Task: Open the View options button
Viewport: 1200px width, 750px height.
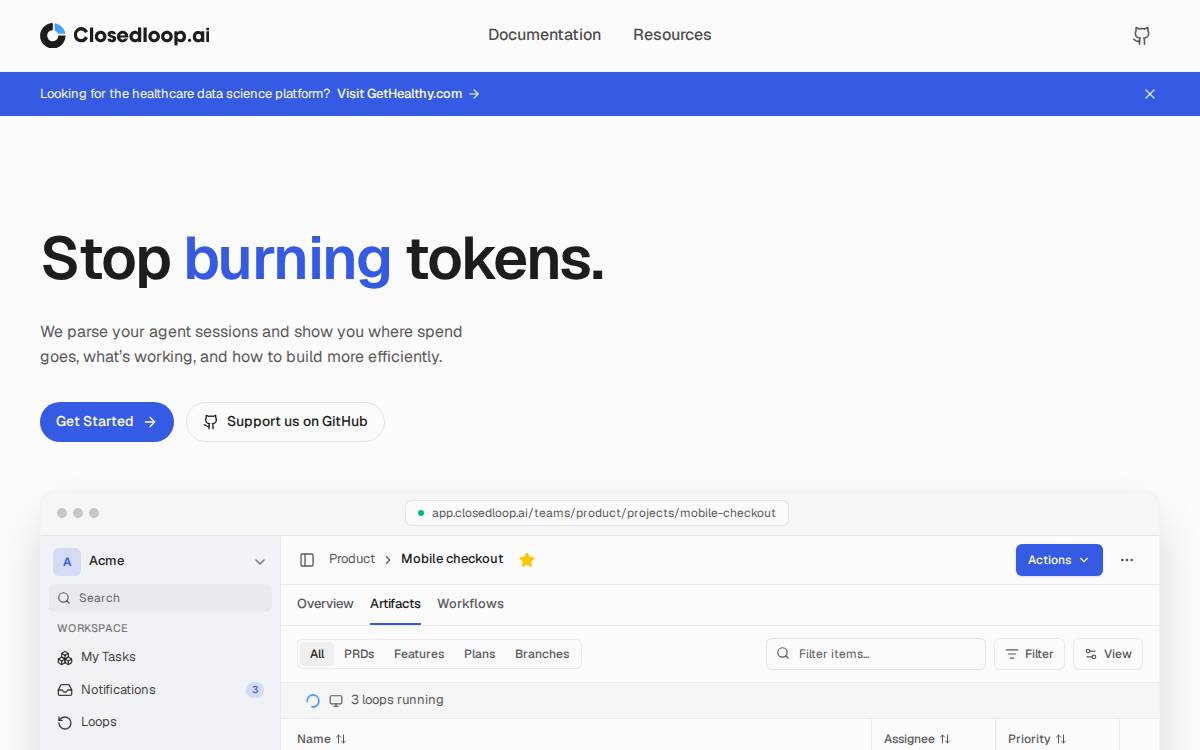Action: pyautogui.click(x=1108, y=654)
